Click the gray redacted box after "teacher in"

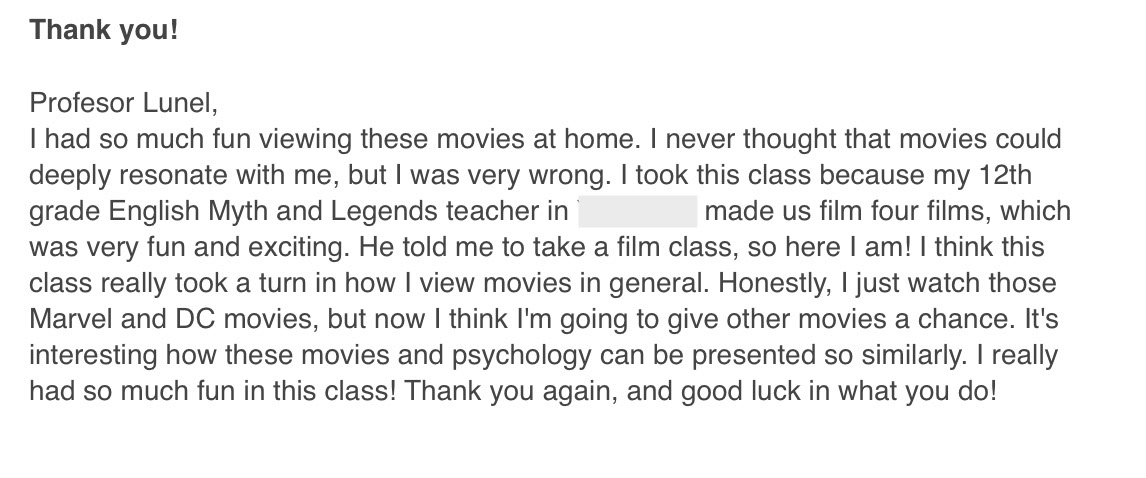click(x=637, y=211)
